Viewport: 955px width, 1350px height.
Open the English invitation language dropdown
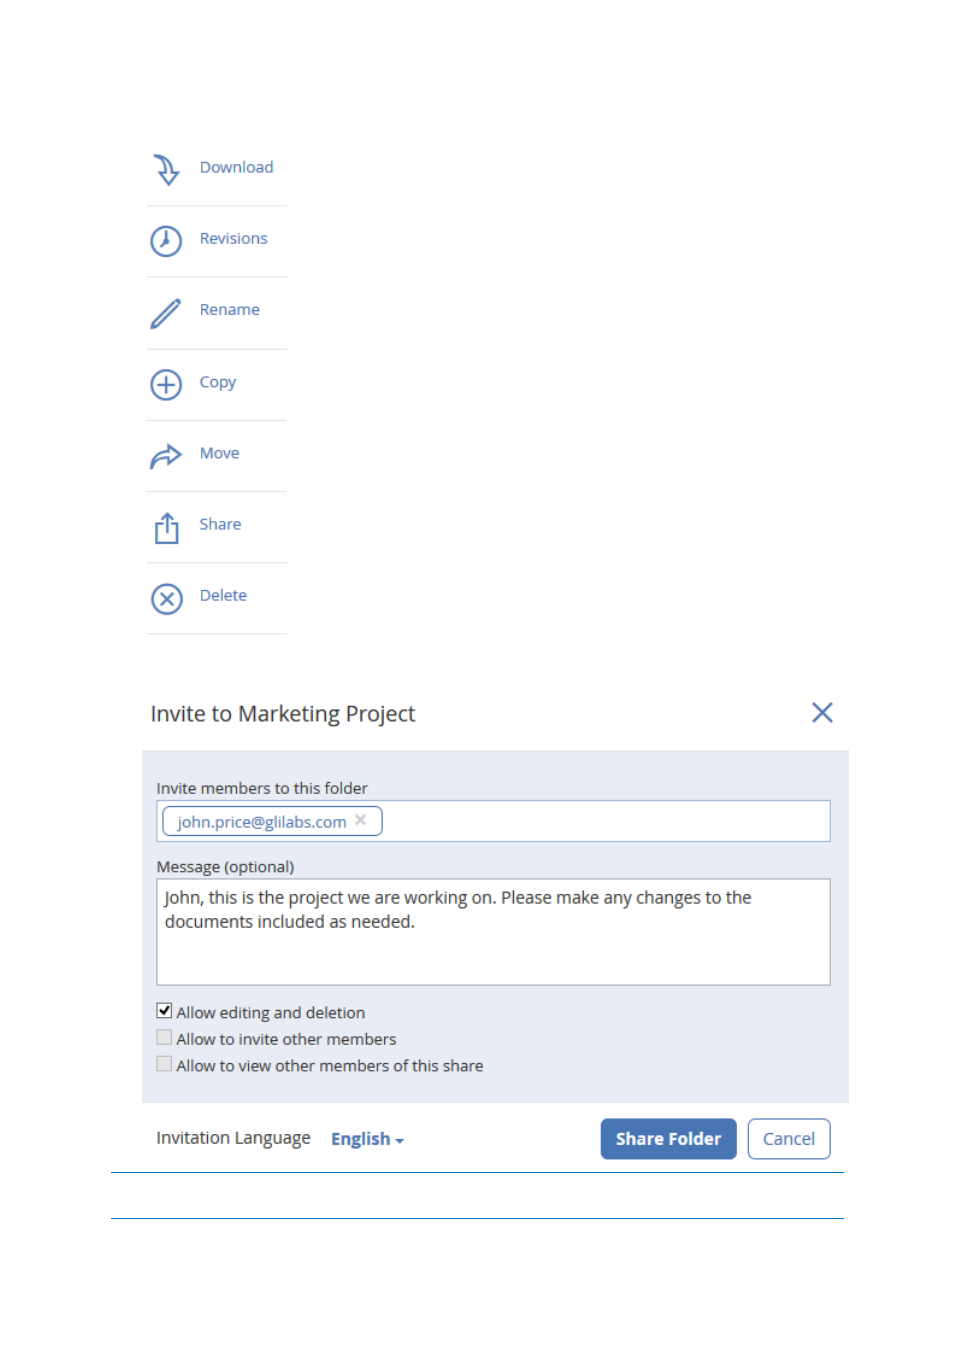pyautogui.click(x=367, y=1139)
